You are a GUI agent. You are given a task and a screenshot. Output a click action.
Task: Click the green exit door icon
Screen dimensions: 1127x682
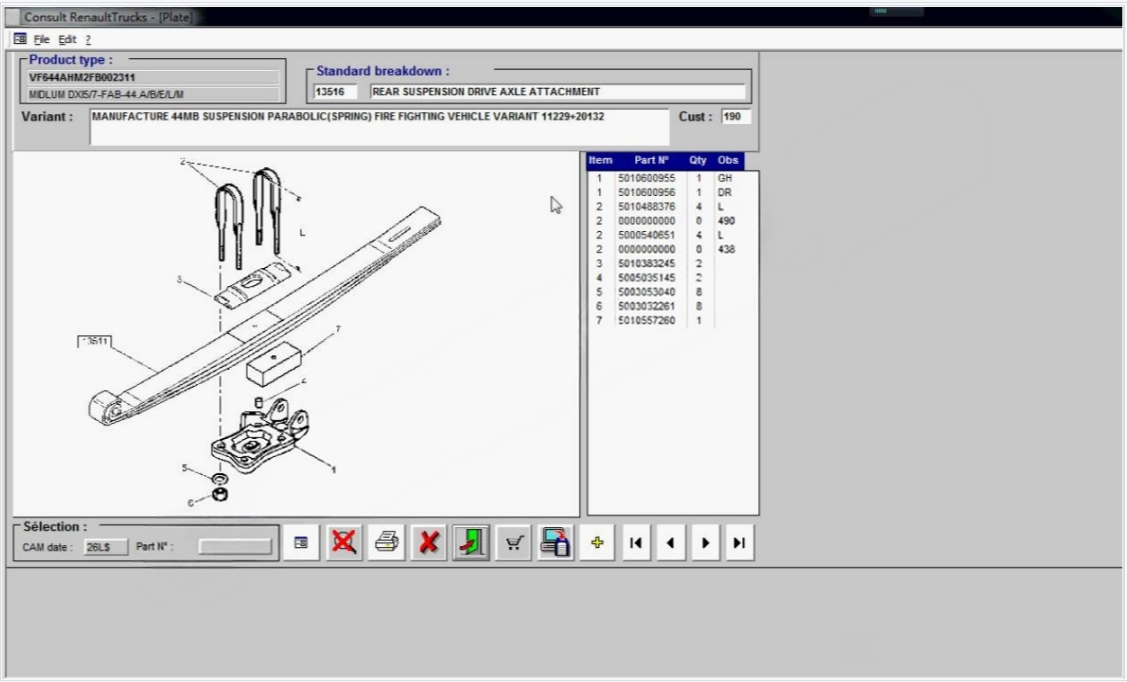pyautogui.click(x=472, y=543)
